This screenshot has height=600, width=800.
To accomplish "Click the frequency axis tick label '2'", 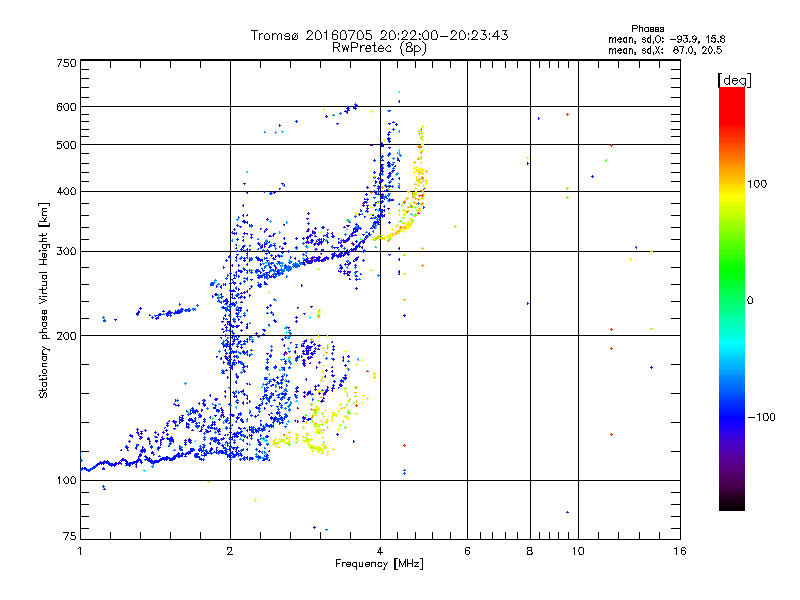I will point(230,551).
